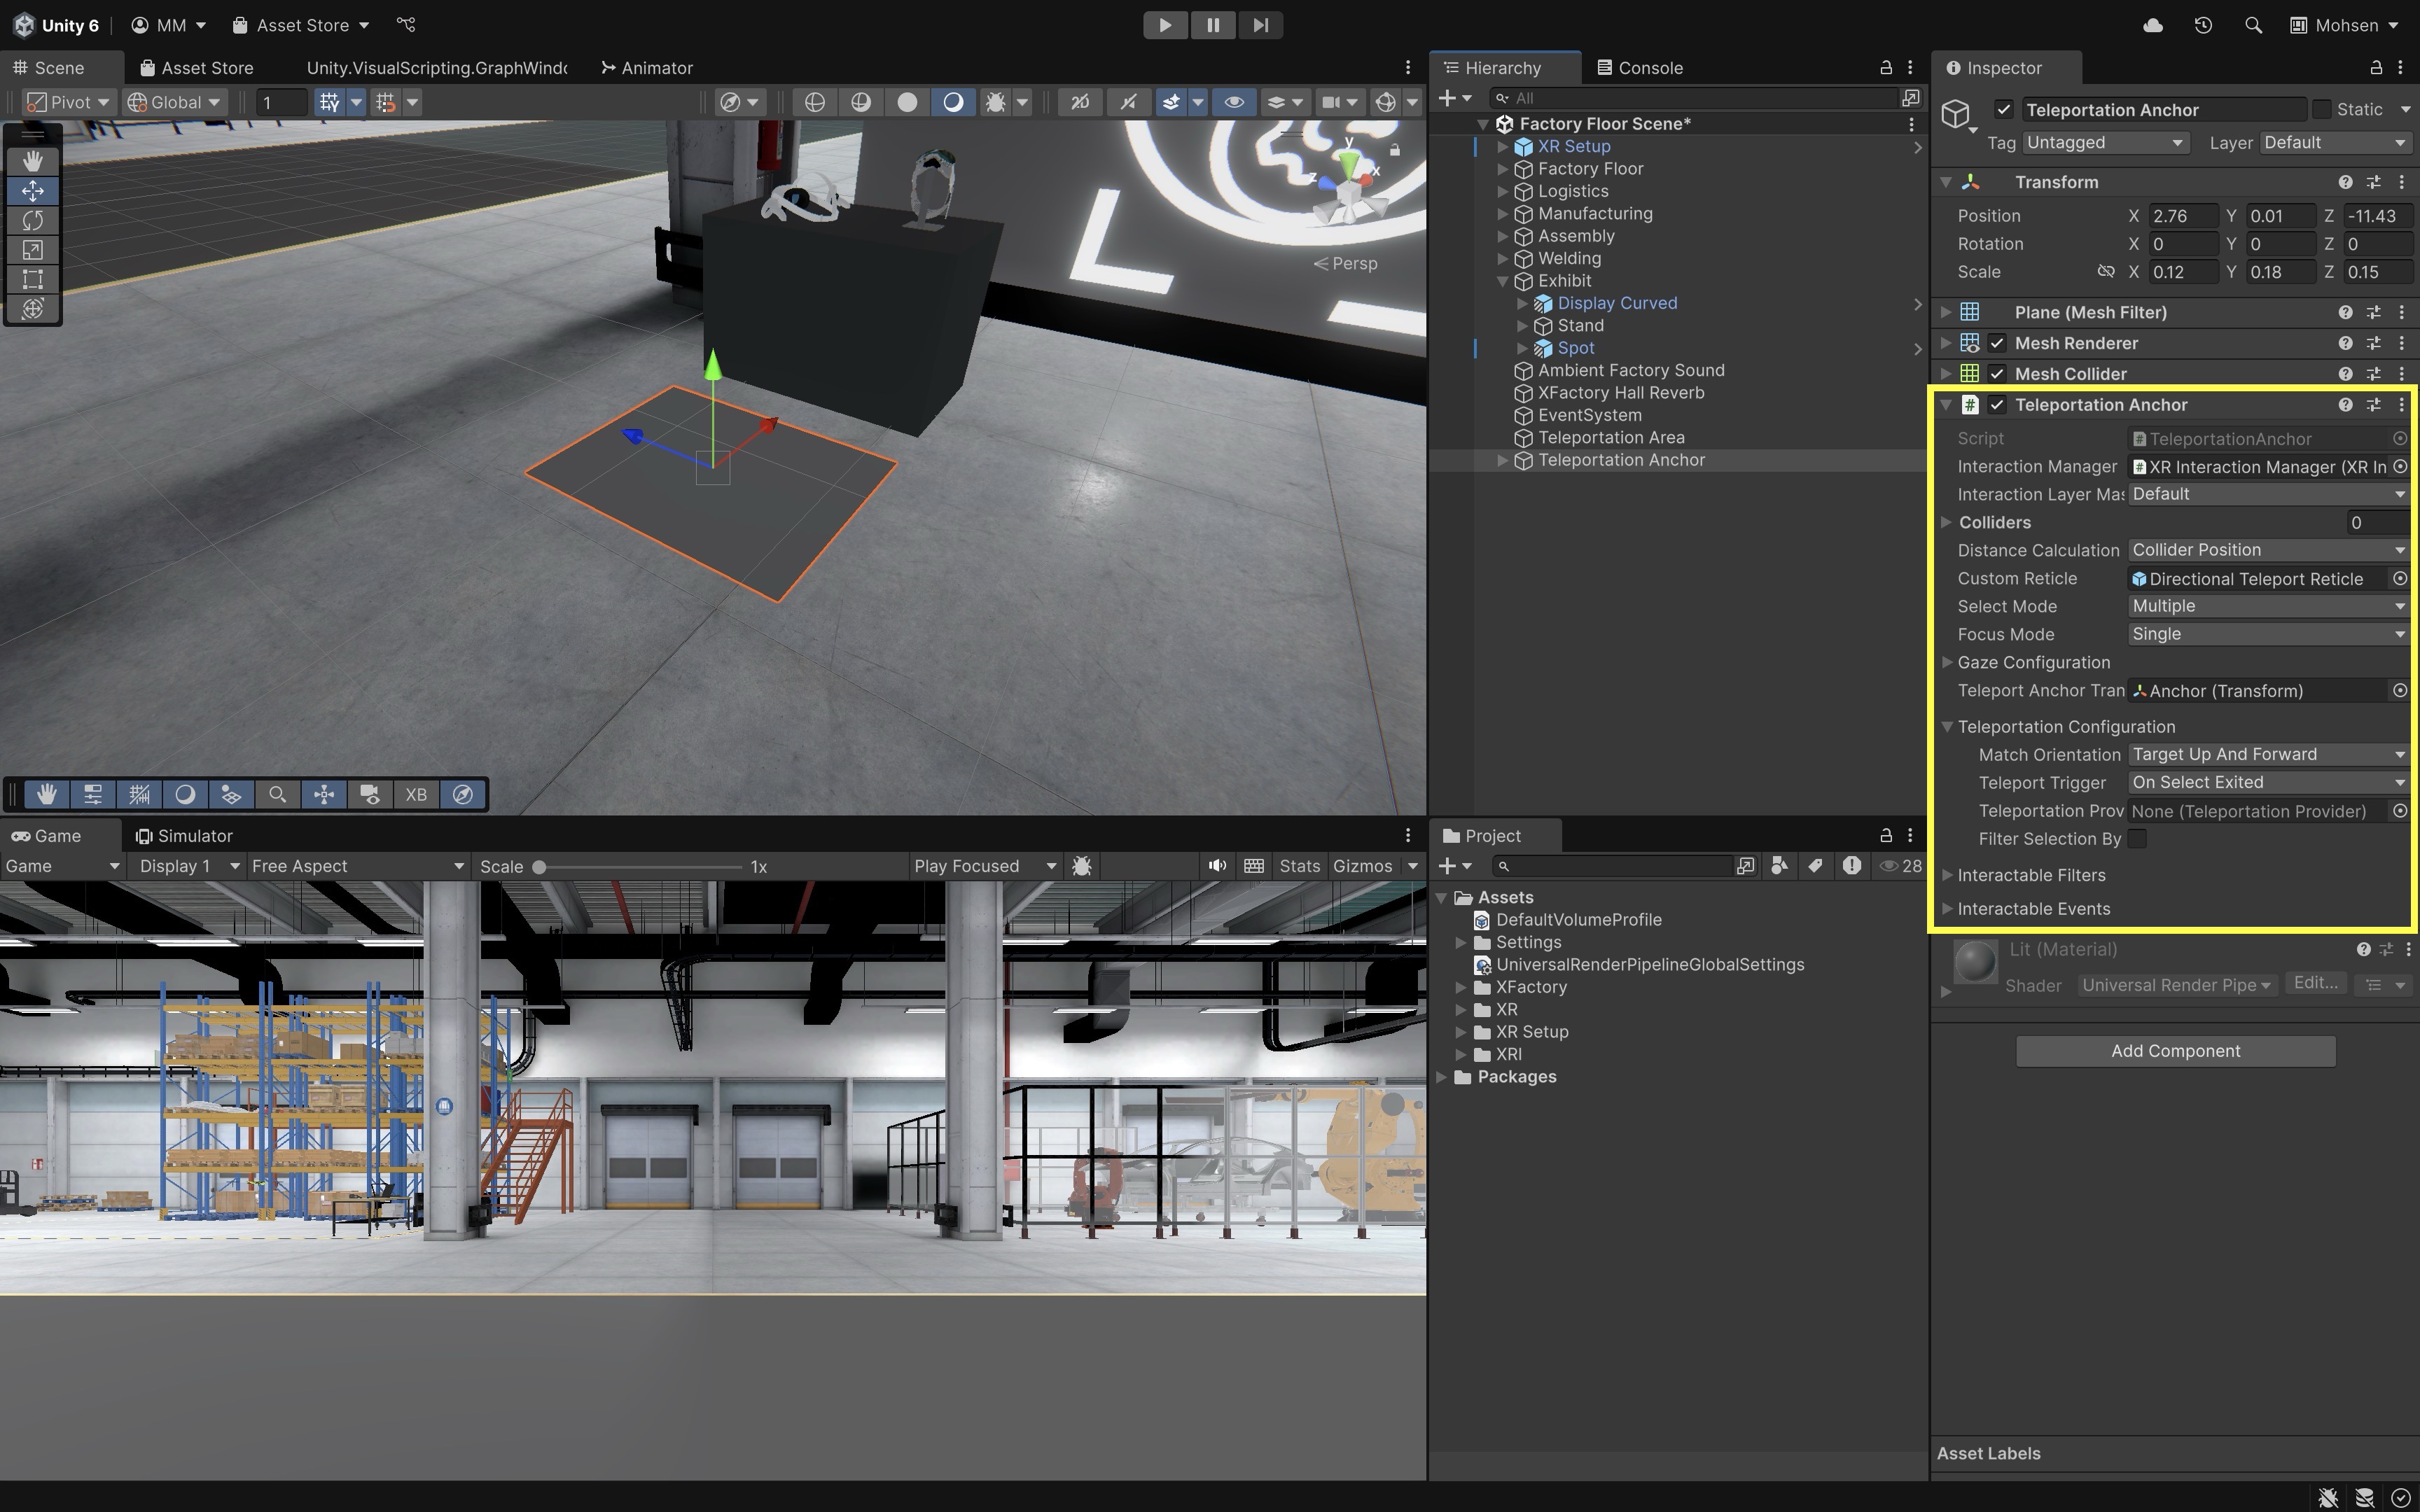This screenshot has width=2420, height=1512.
Task: Click the Add Component button
Action: (x=2175, y=1051)
